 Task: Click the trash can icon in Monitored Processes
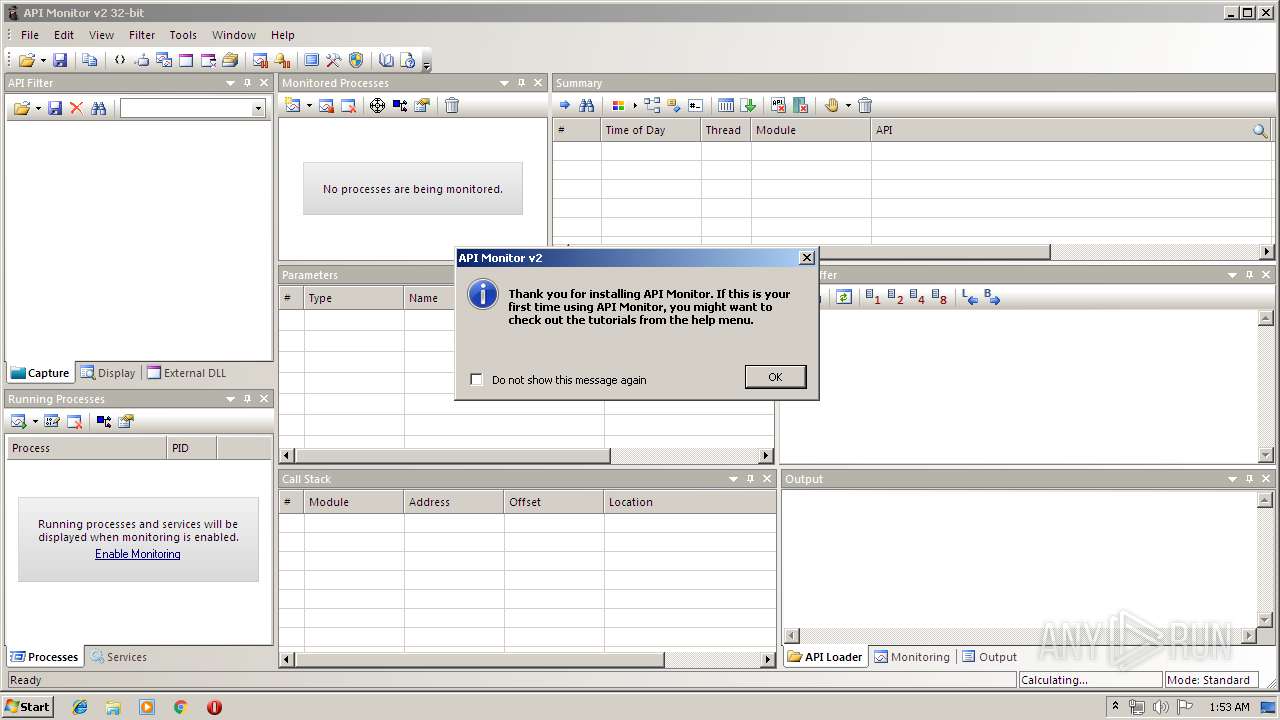pyautogui.click(x=452, y=105)
